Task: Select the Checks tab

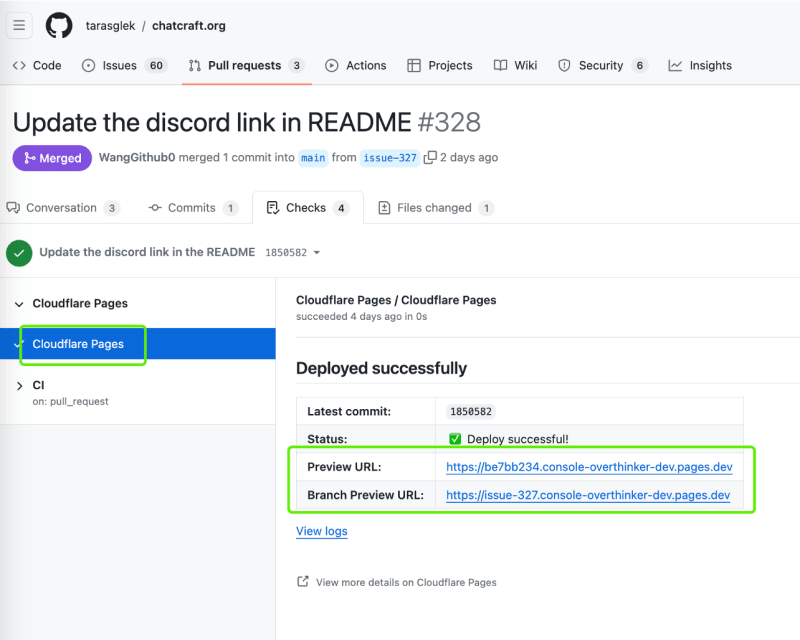Action: click(x=308, y=208)
